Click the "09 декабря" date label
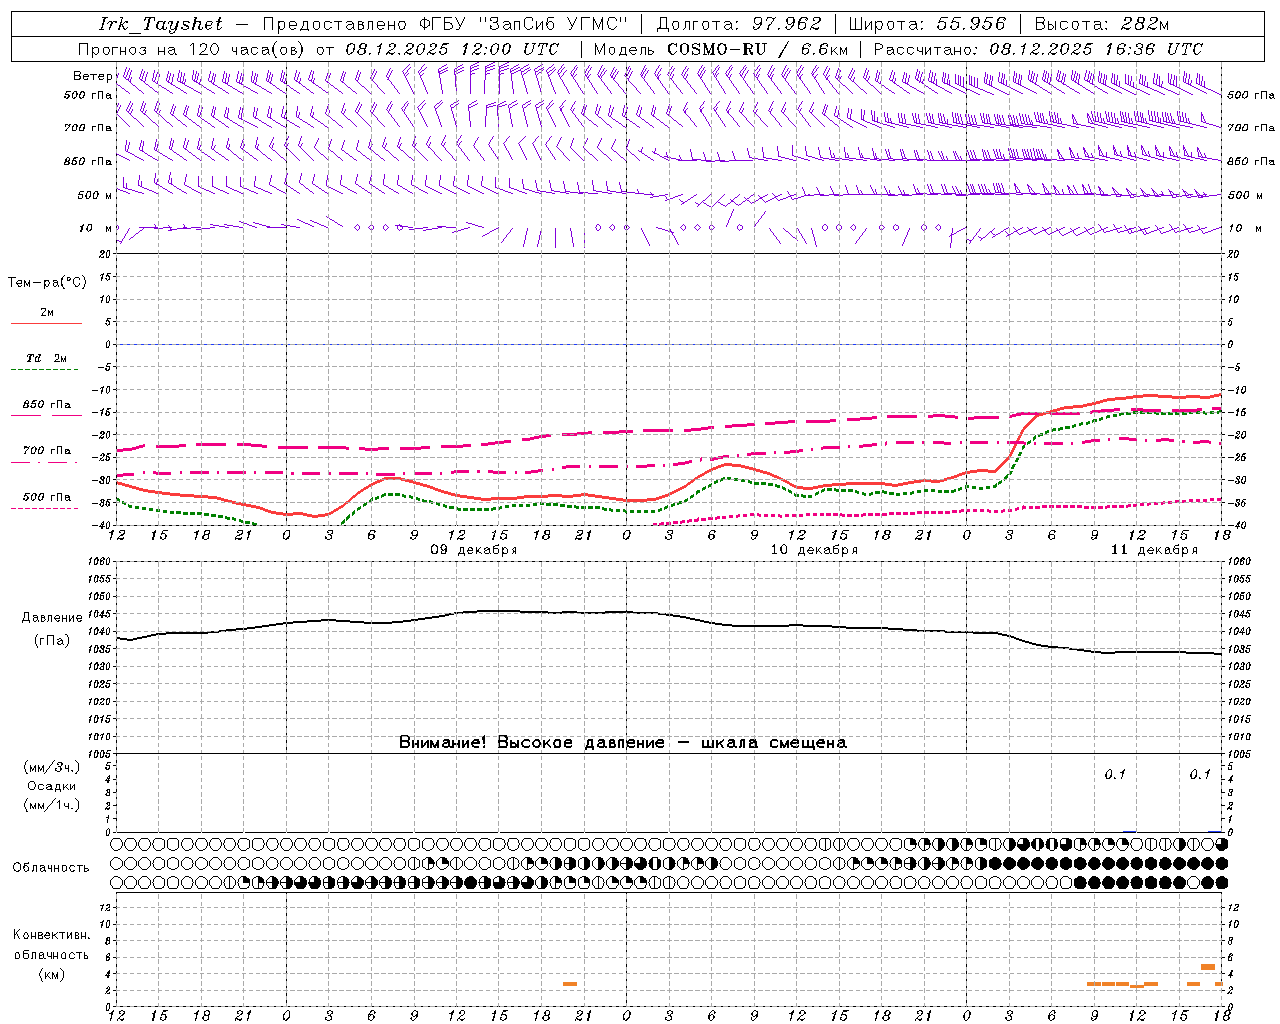The height and width of the screenshot is (1024, 1280). tap(474, 550)
